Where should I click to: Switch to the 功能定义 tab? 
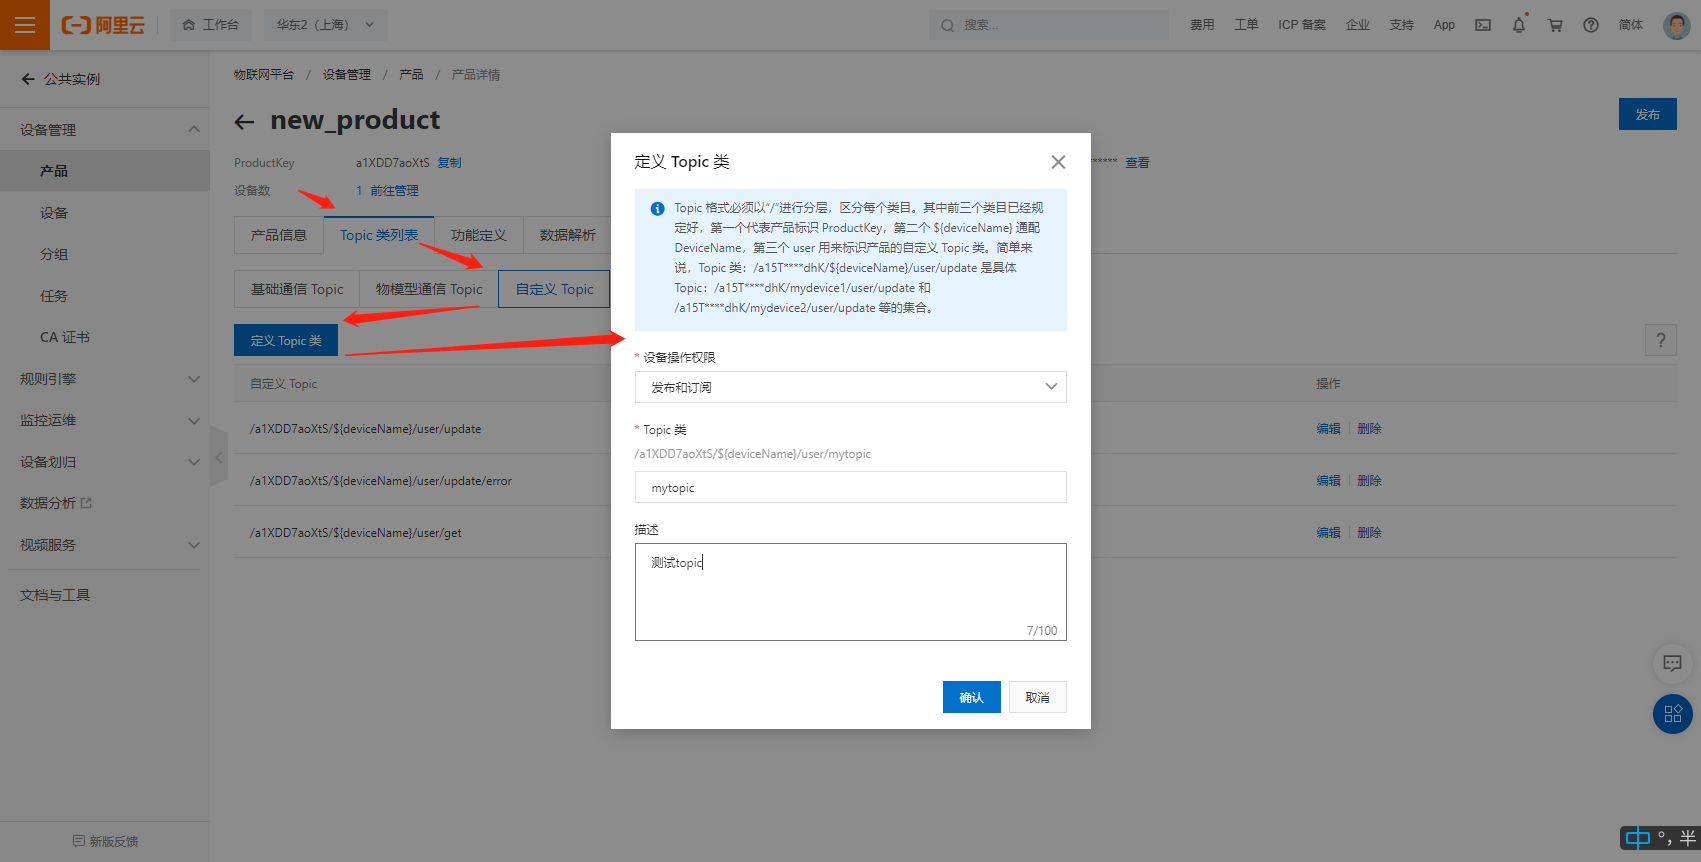479,235
